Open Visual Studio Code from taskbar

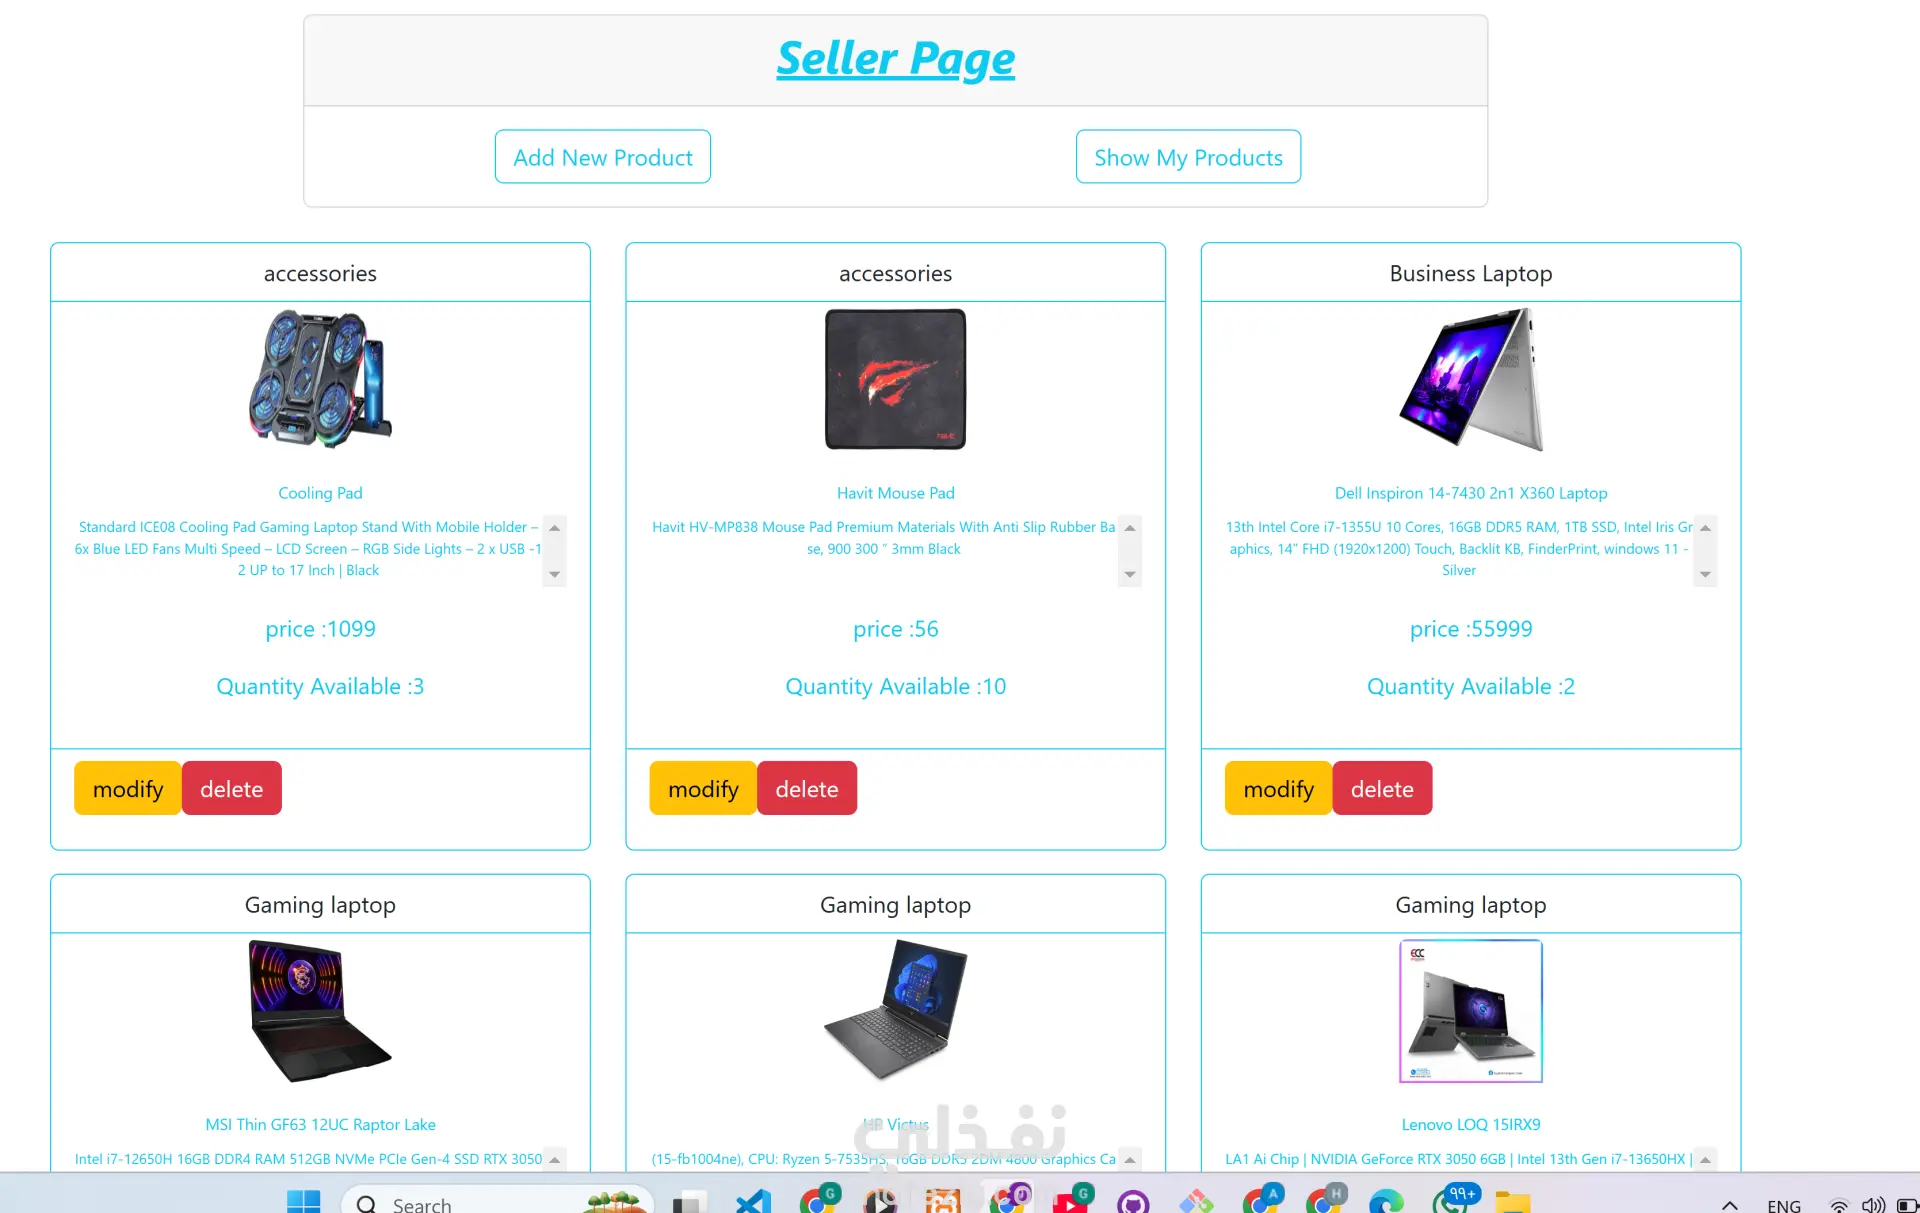pyautogui.click(x=754, y=1201)
